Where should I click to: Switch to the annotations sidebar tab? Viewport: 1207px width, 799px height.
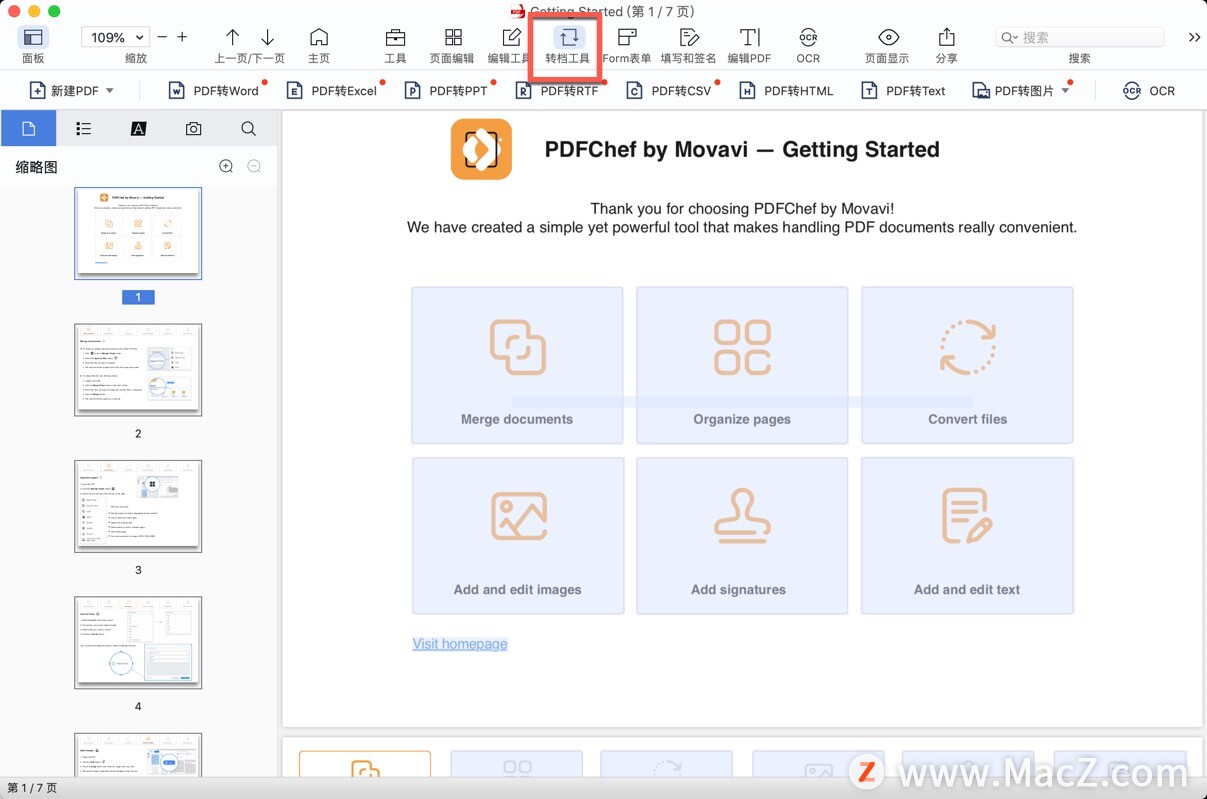pos(139,129)
